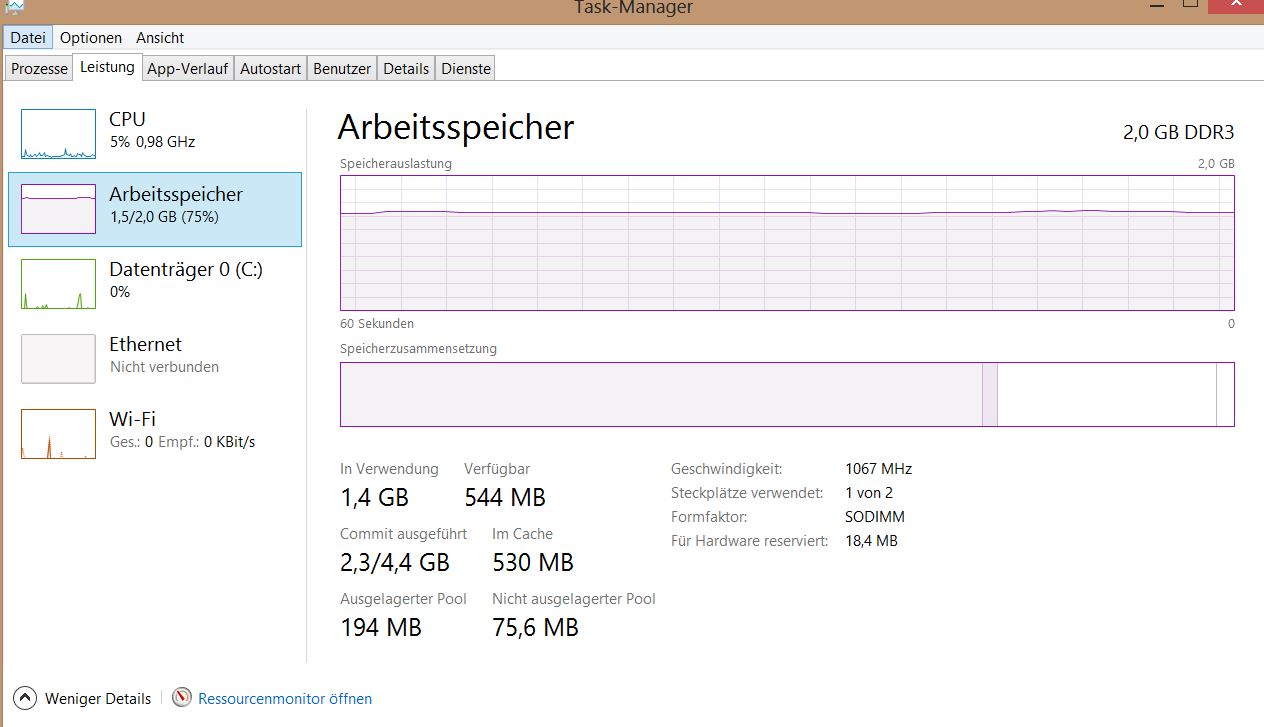Select the Ethernet graph thumbnail
Viewport: 1264px width, 727px height.
[59, 359]
